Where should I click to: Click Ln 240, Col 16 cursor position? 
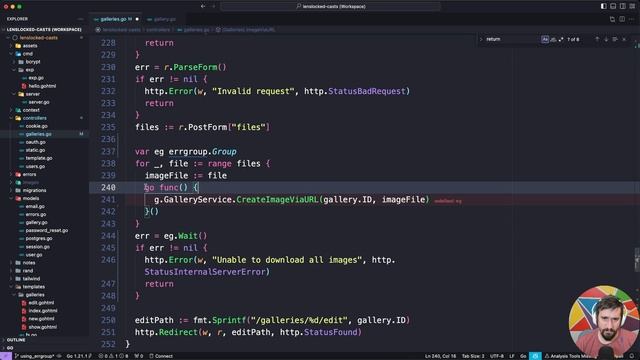tap(440, 356)
